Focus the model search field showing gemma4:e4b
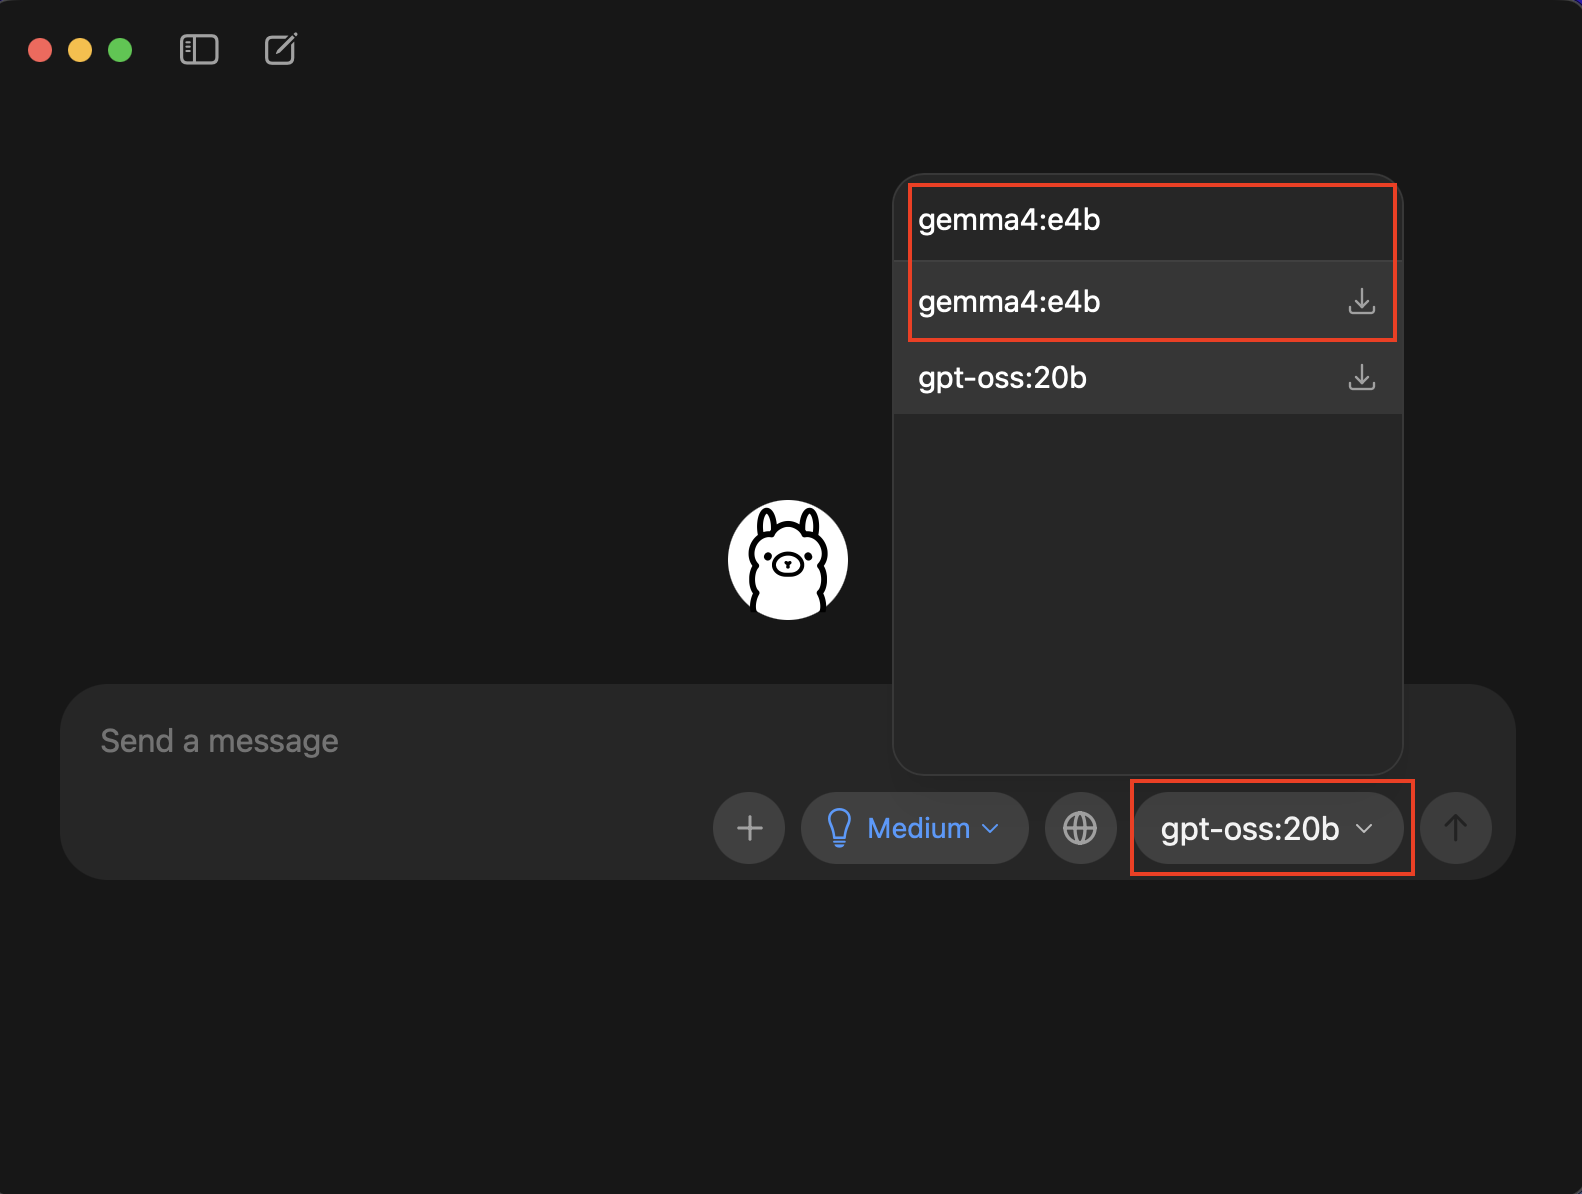1582x1194 pixels. point(1148,219)
